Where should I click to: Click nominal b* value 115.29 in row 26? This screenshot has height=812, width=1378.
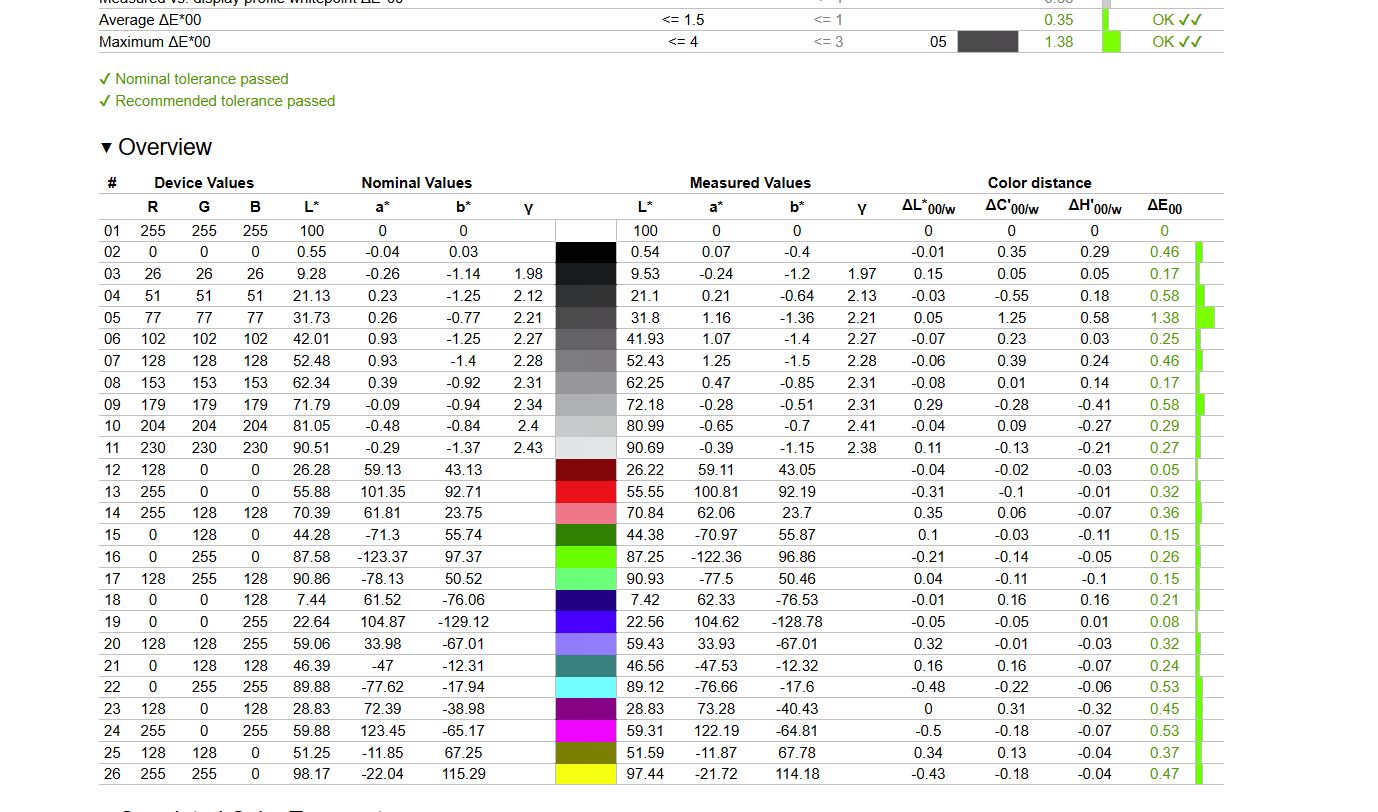(464, 774)
